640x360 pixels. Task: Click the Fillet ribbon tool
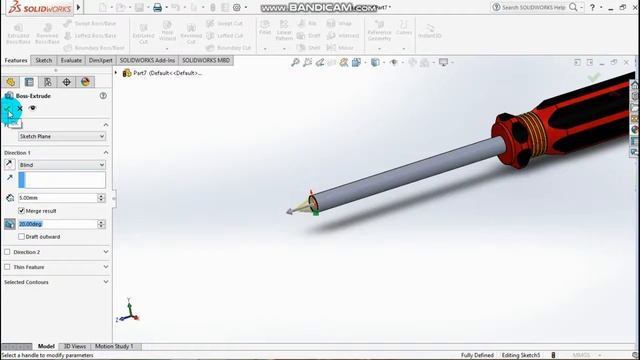tap(265, 27)
